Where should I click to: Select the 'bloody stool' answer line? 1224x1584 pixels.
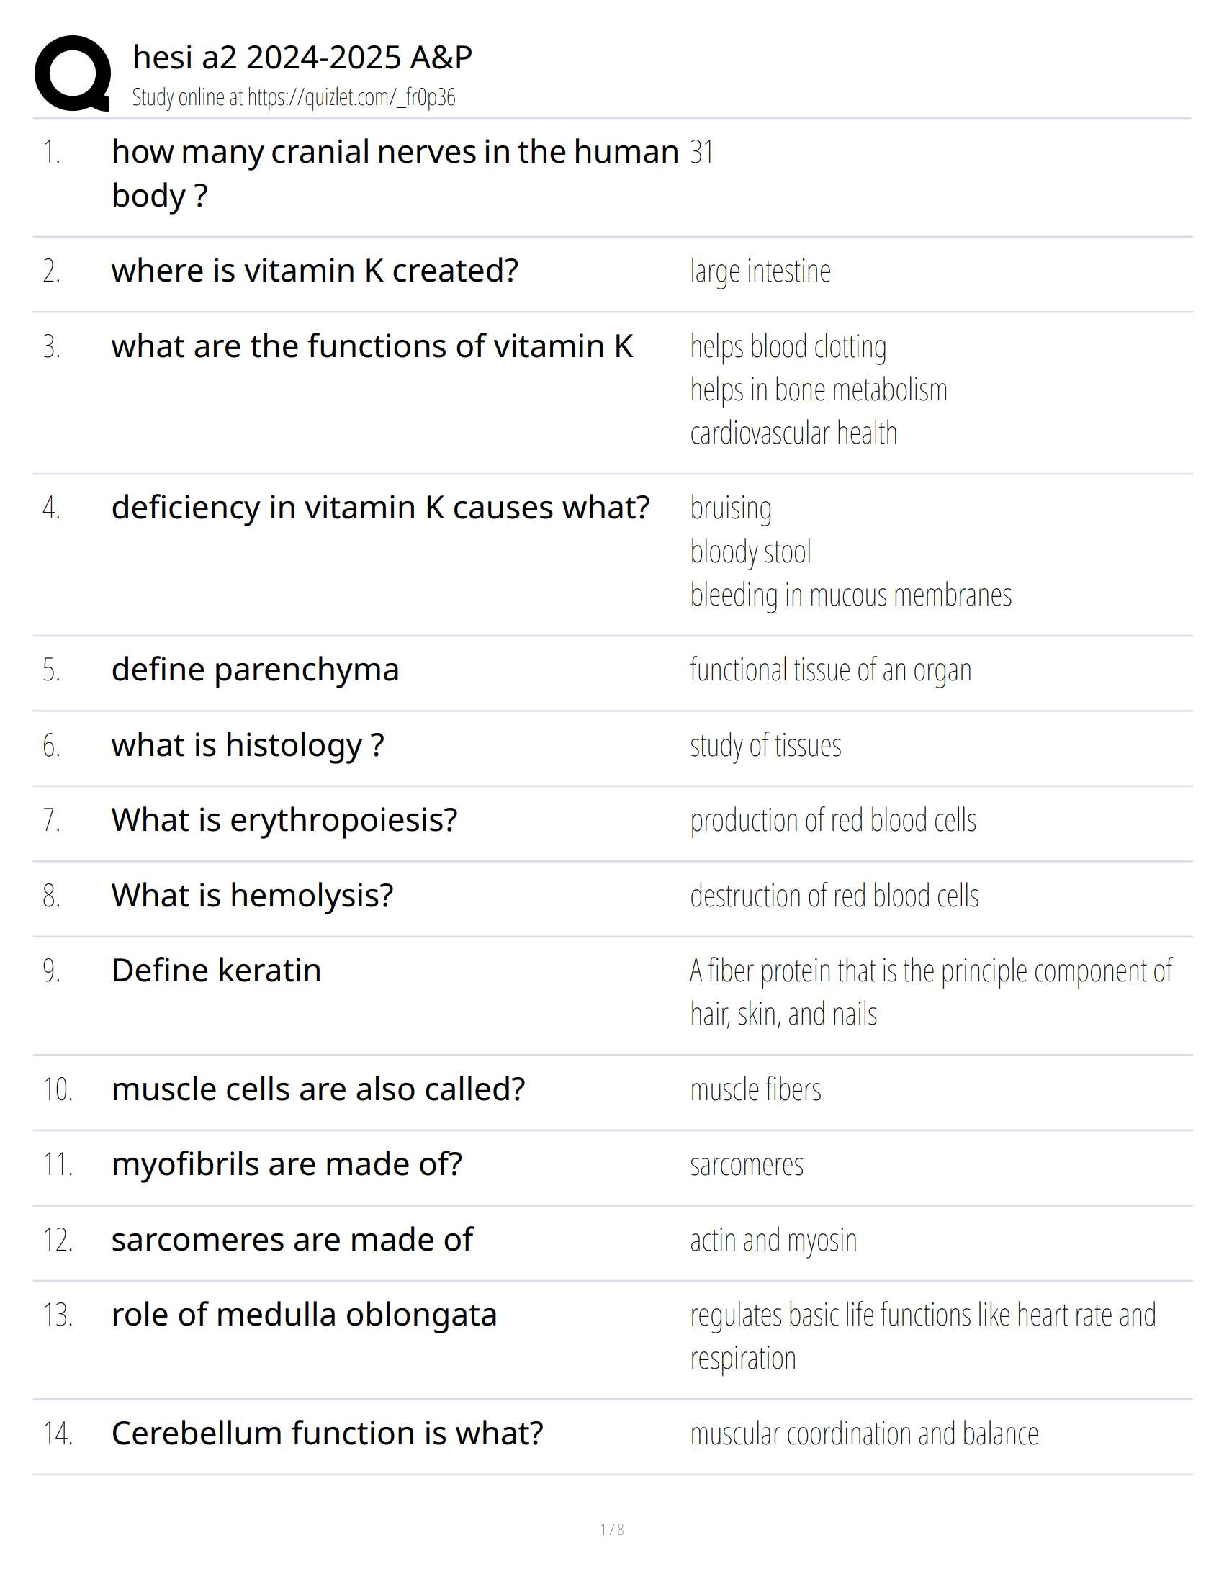[x=751, y=552]
